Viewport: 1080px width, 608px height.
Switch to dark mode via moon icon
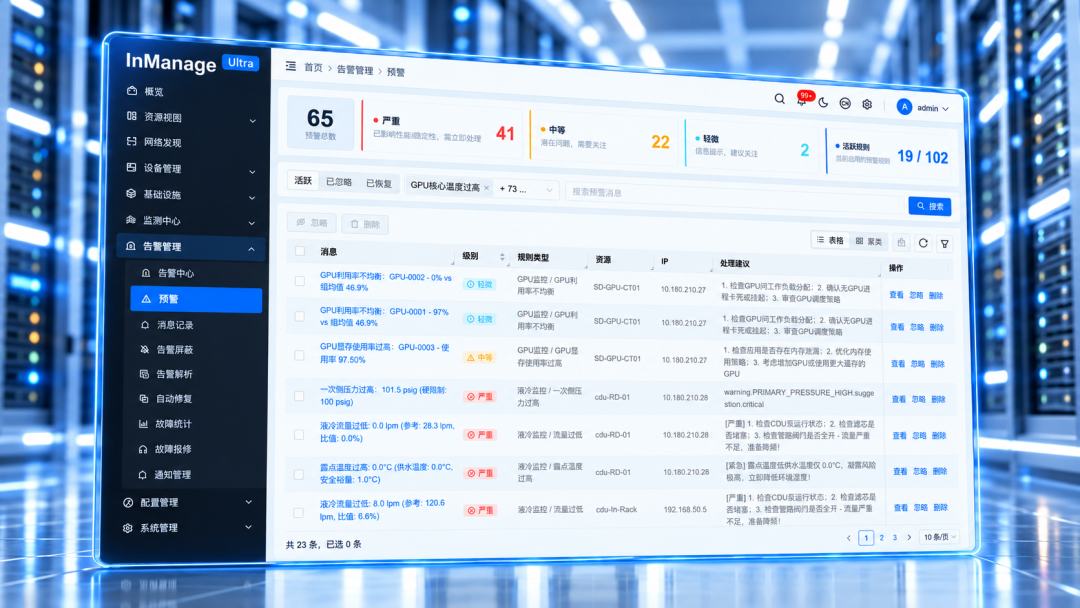point(823,103)
